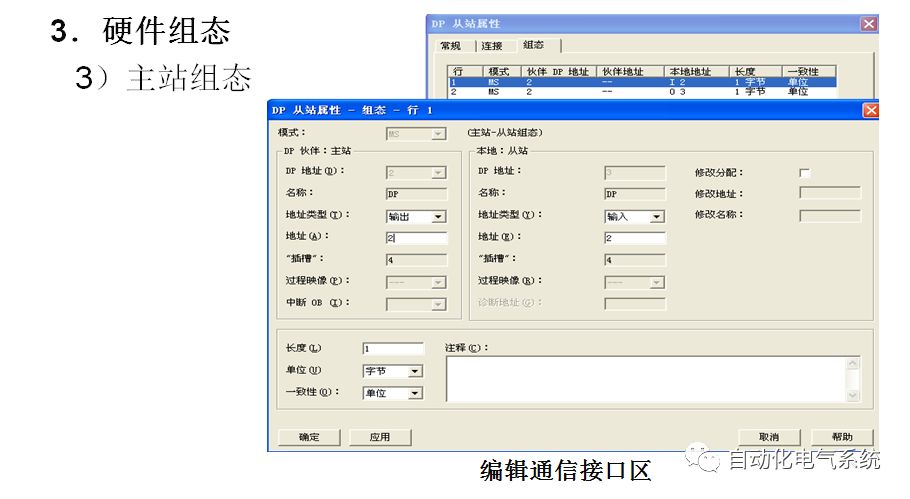Click the 应用 button

pos(380,437)
